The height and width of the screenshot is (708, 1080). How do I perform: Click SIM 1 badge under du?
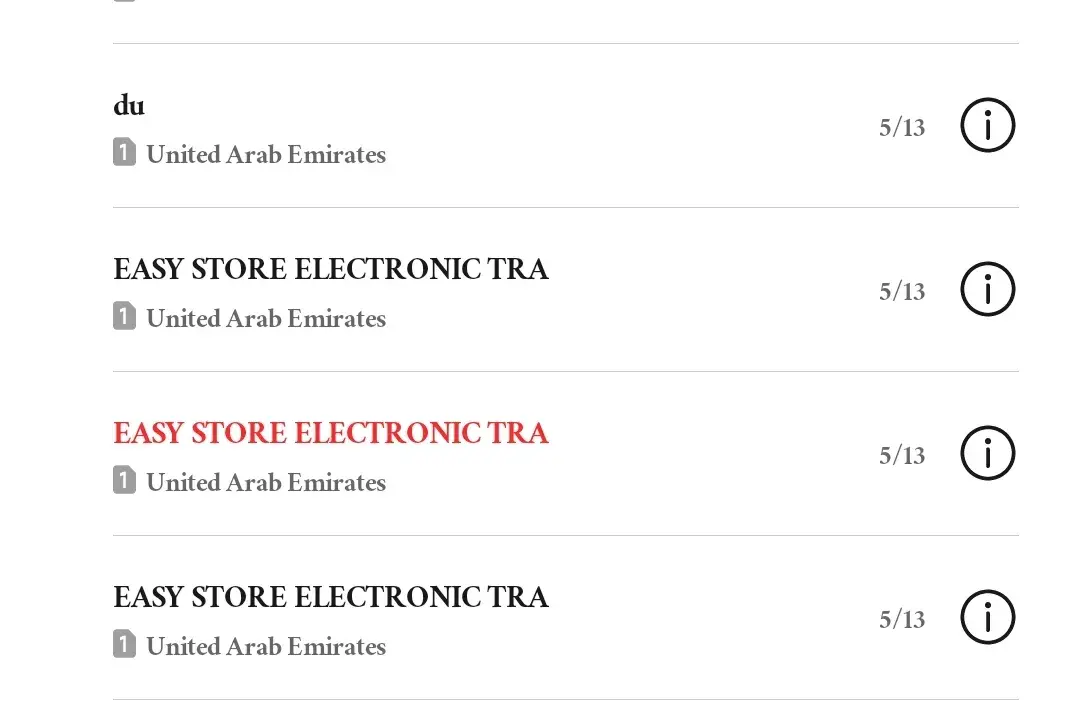click(124, 153)
